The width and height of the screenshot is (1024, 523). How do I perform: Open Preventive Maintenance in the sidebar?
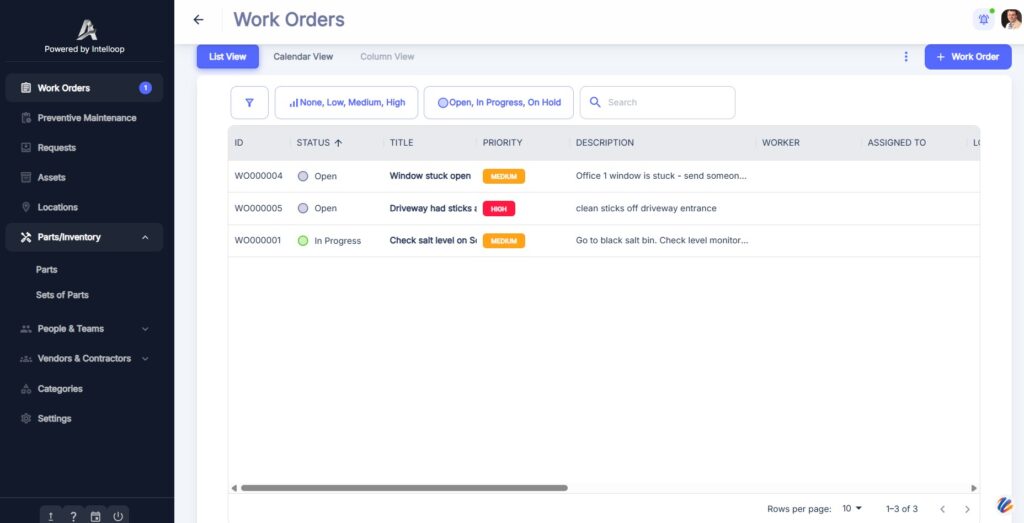tap(86, 118)
